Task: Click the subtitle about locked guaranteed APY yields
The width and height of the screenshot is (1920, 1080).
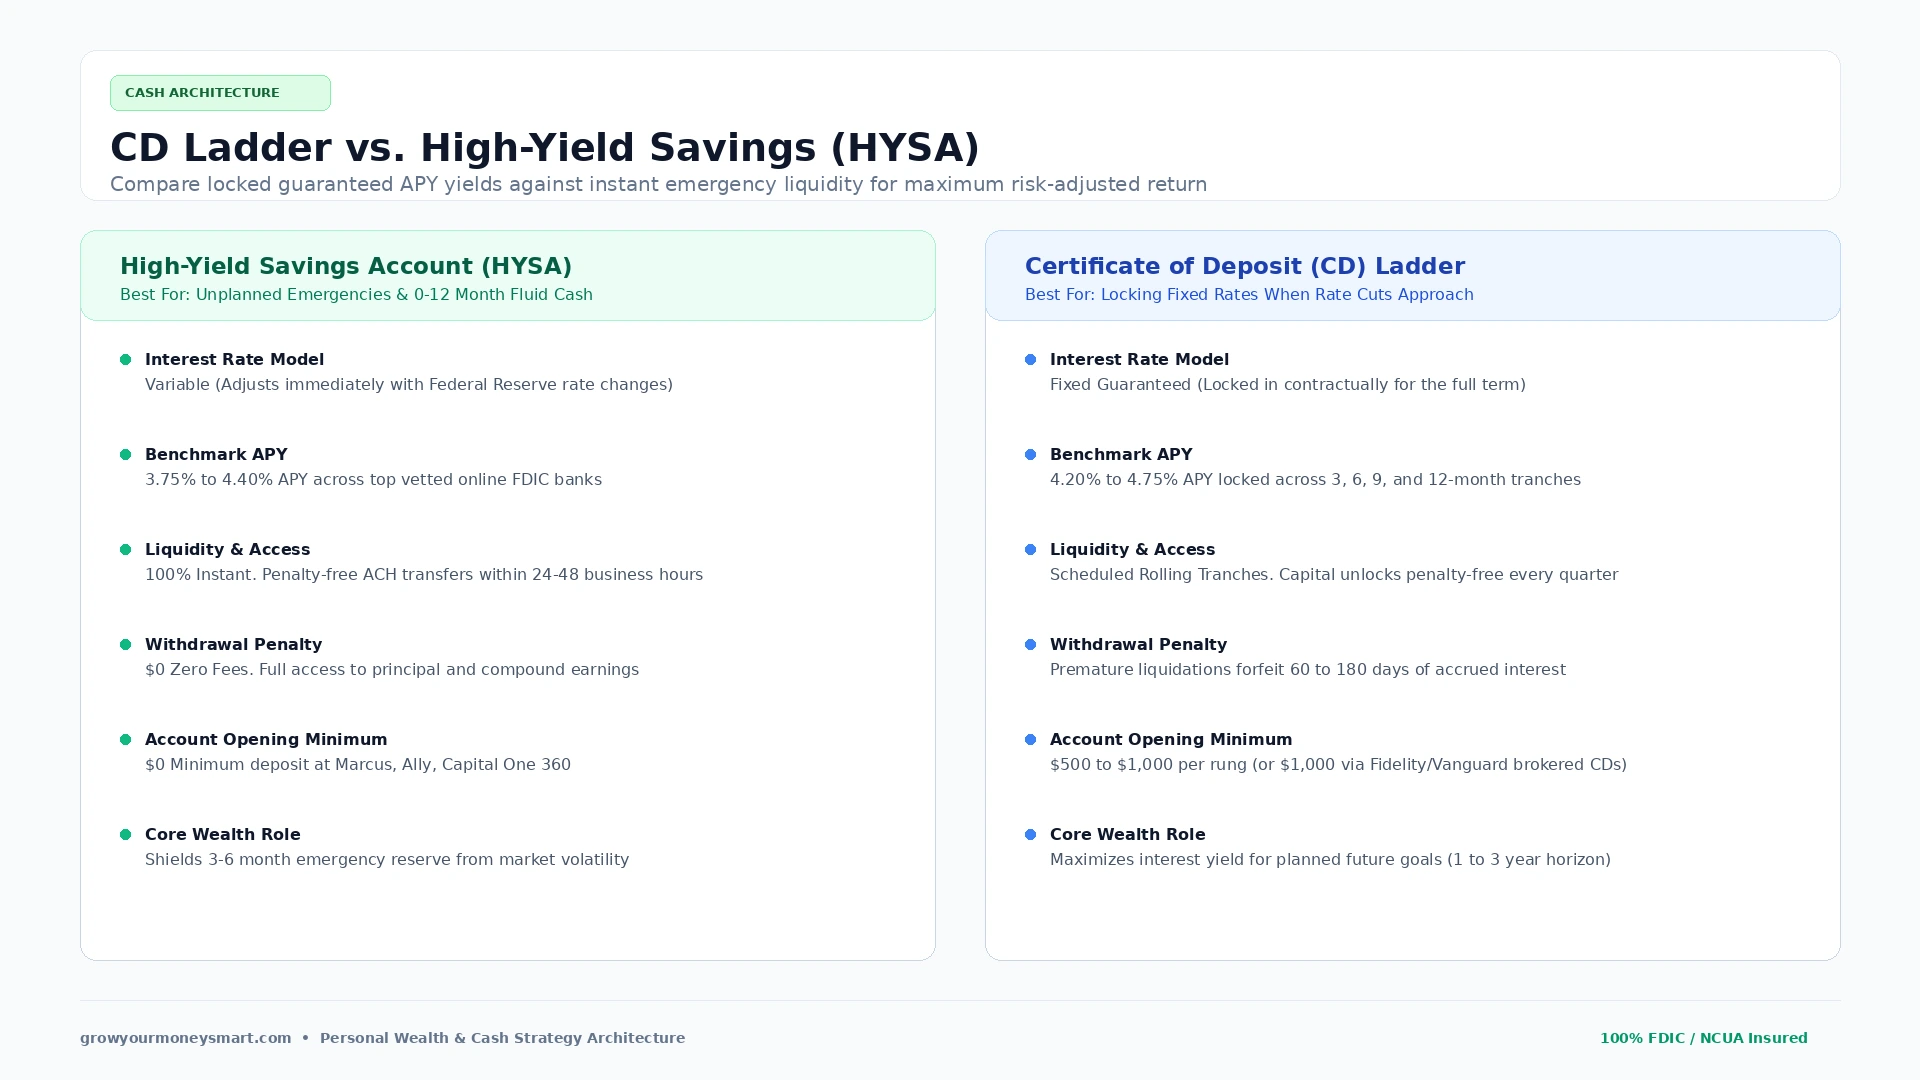Action: (x=658, y=185)
